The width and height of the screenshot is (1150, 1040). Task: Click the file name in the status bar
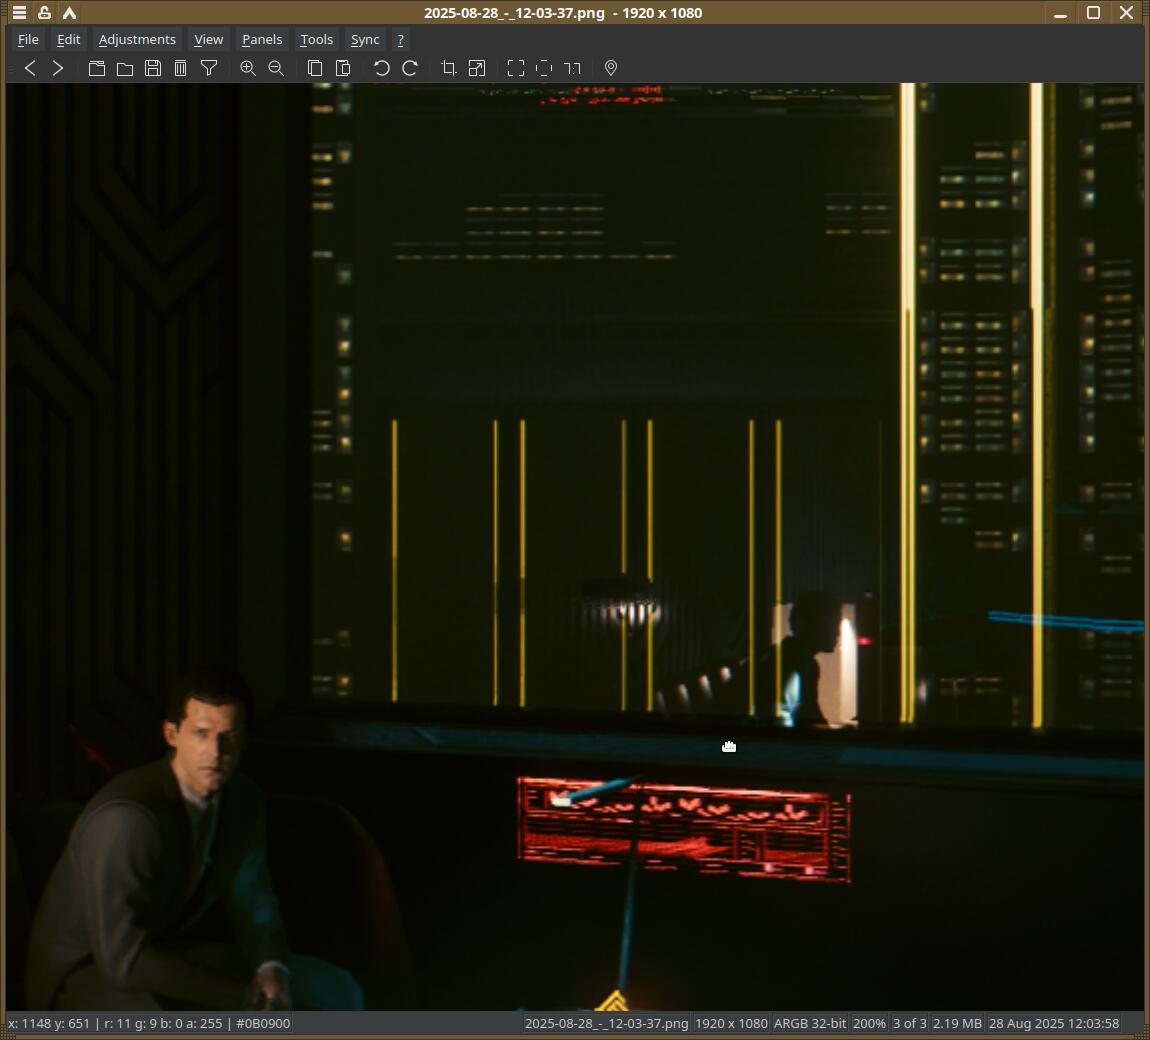(x=607, y=1023)
